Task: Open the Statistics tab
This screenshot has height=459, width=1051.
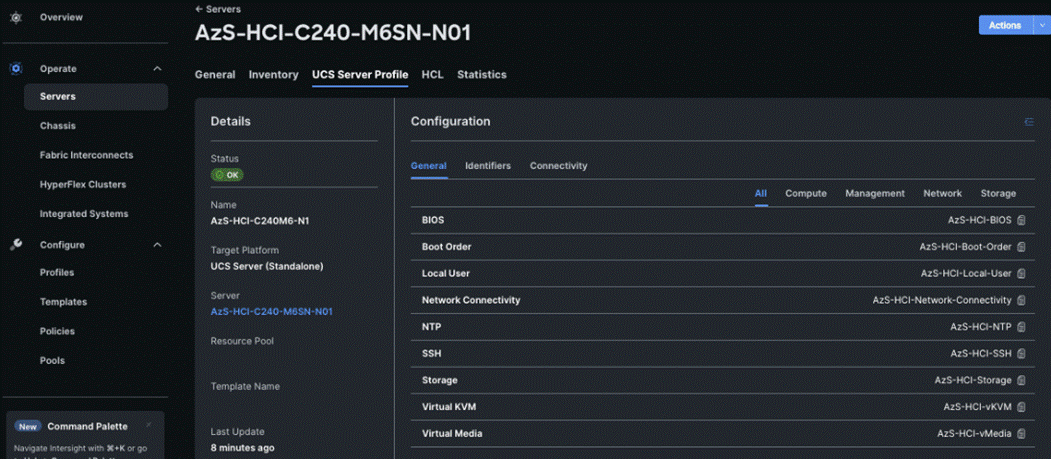Action: 482,74
